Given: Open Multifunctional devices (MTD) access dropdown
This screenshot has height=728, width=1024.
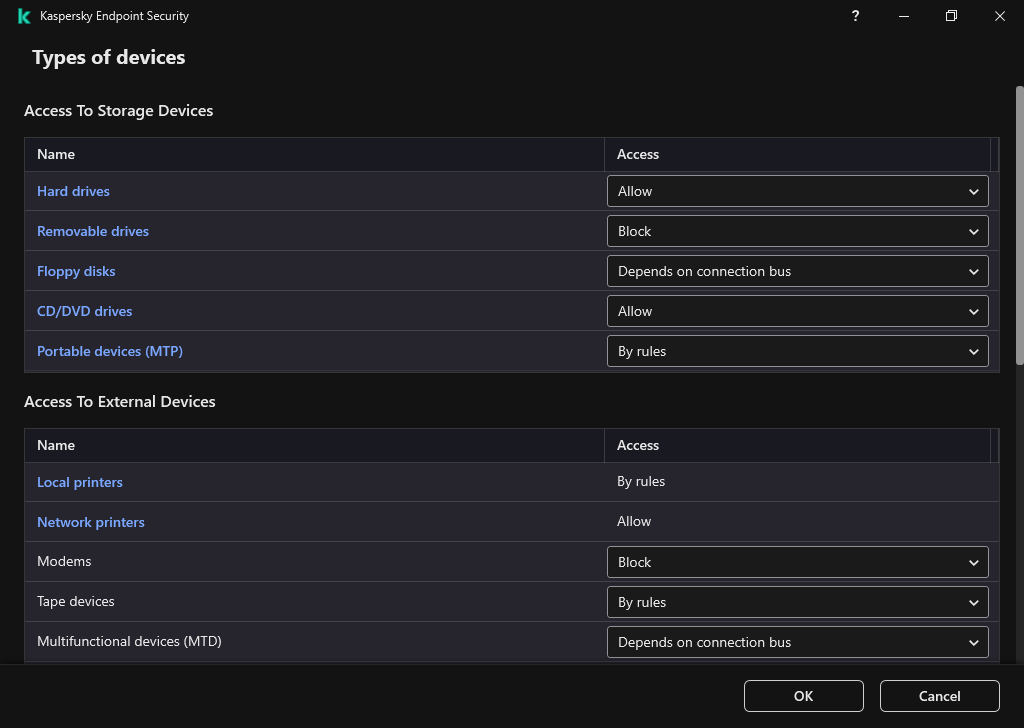Looking at the screenshot, I should [x=797, y=642].
